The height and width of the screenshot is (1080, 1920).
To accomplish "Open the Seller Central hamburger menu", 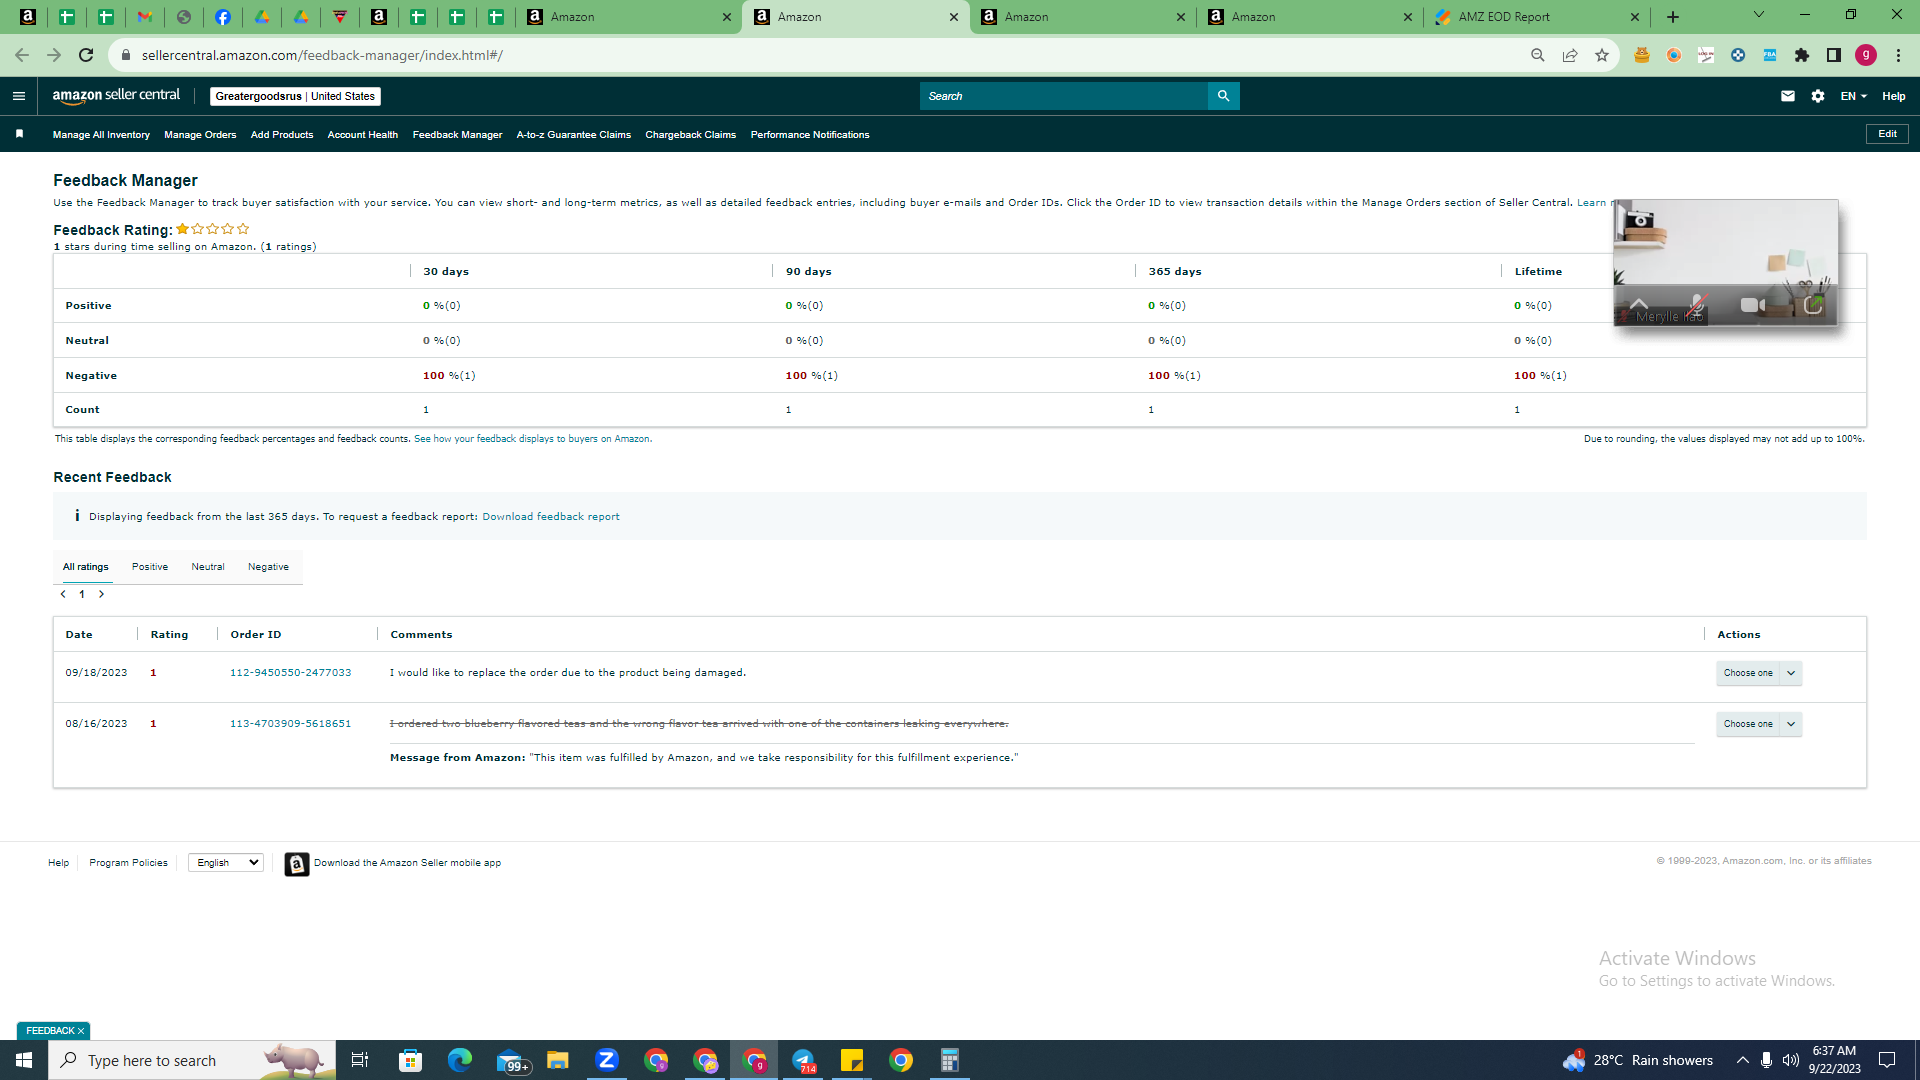I will click(18, 96).
